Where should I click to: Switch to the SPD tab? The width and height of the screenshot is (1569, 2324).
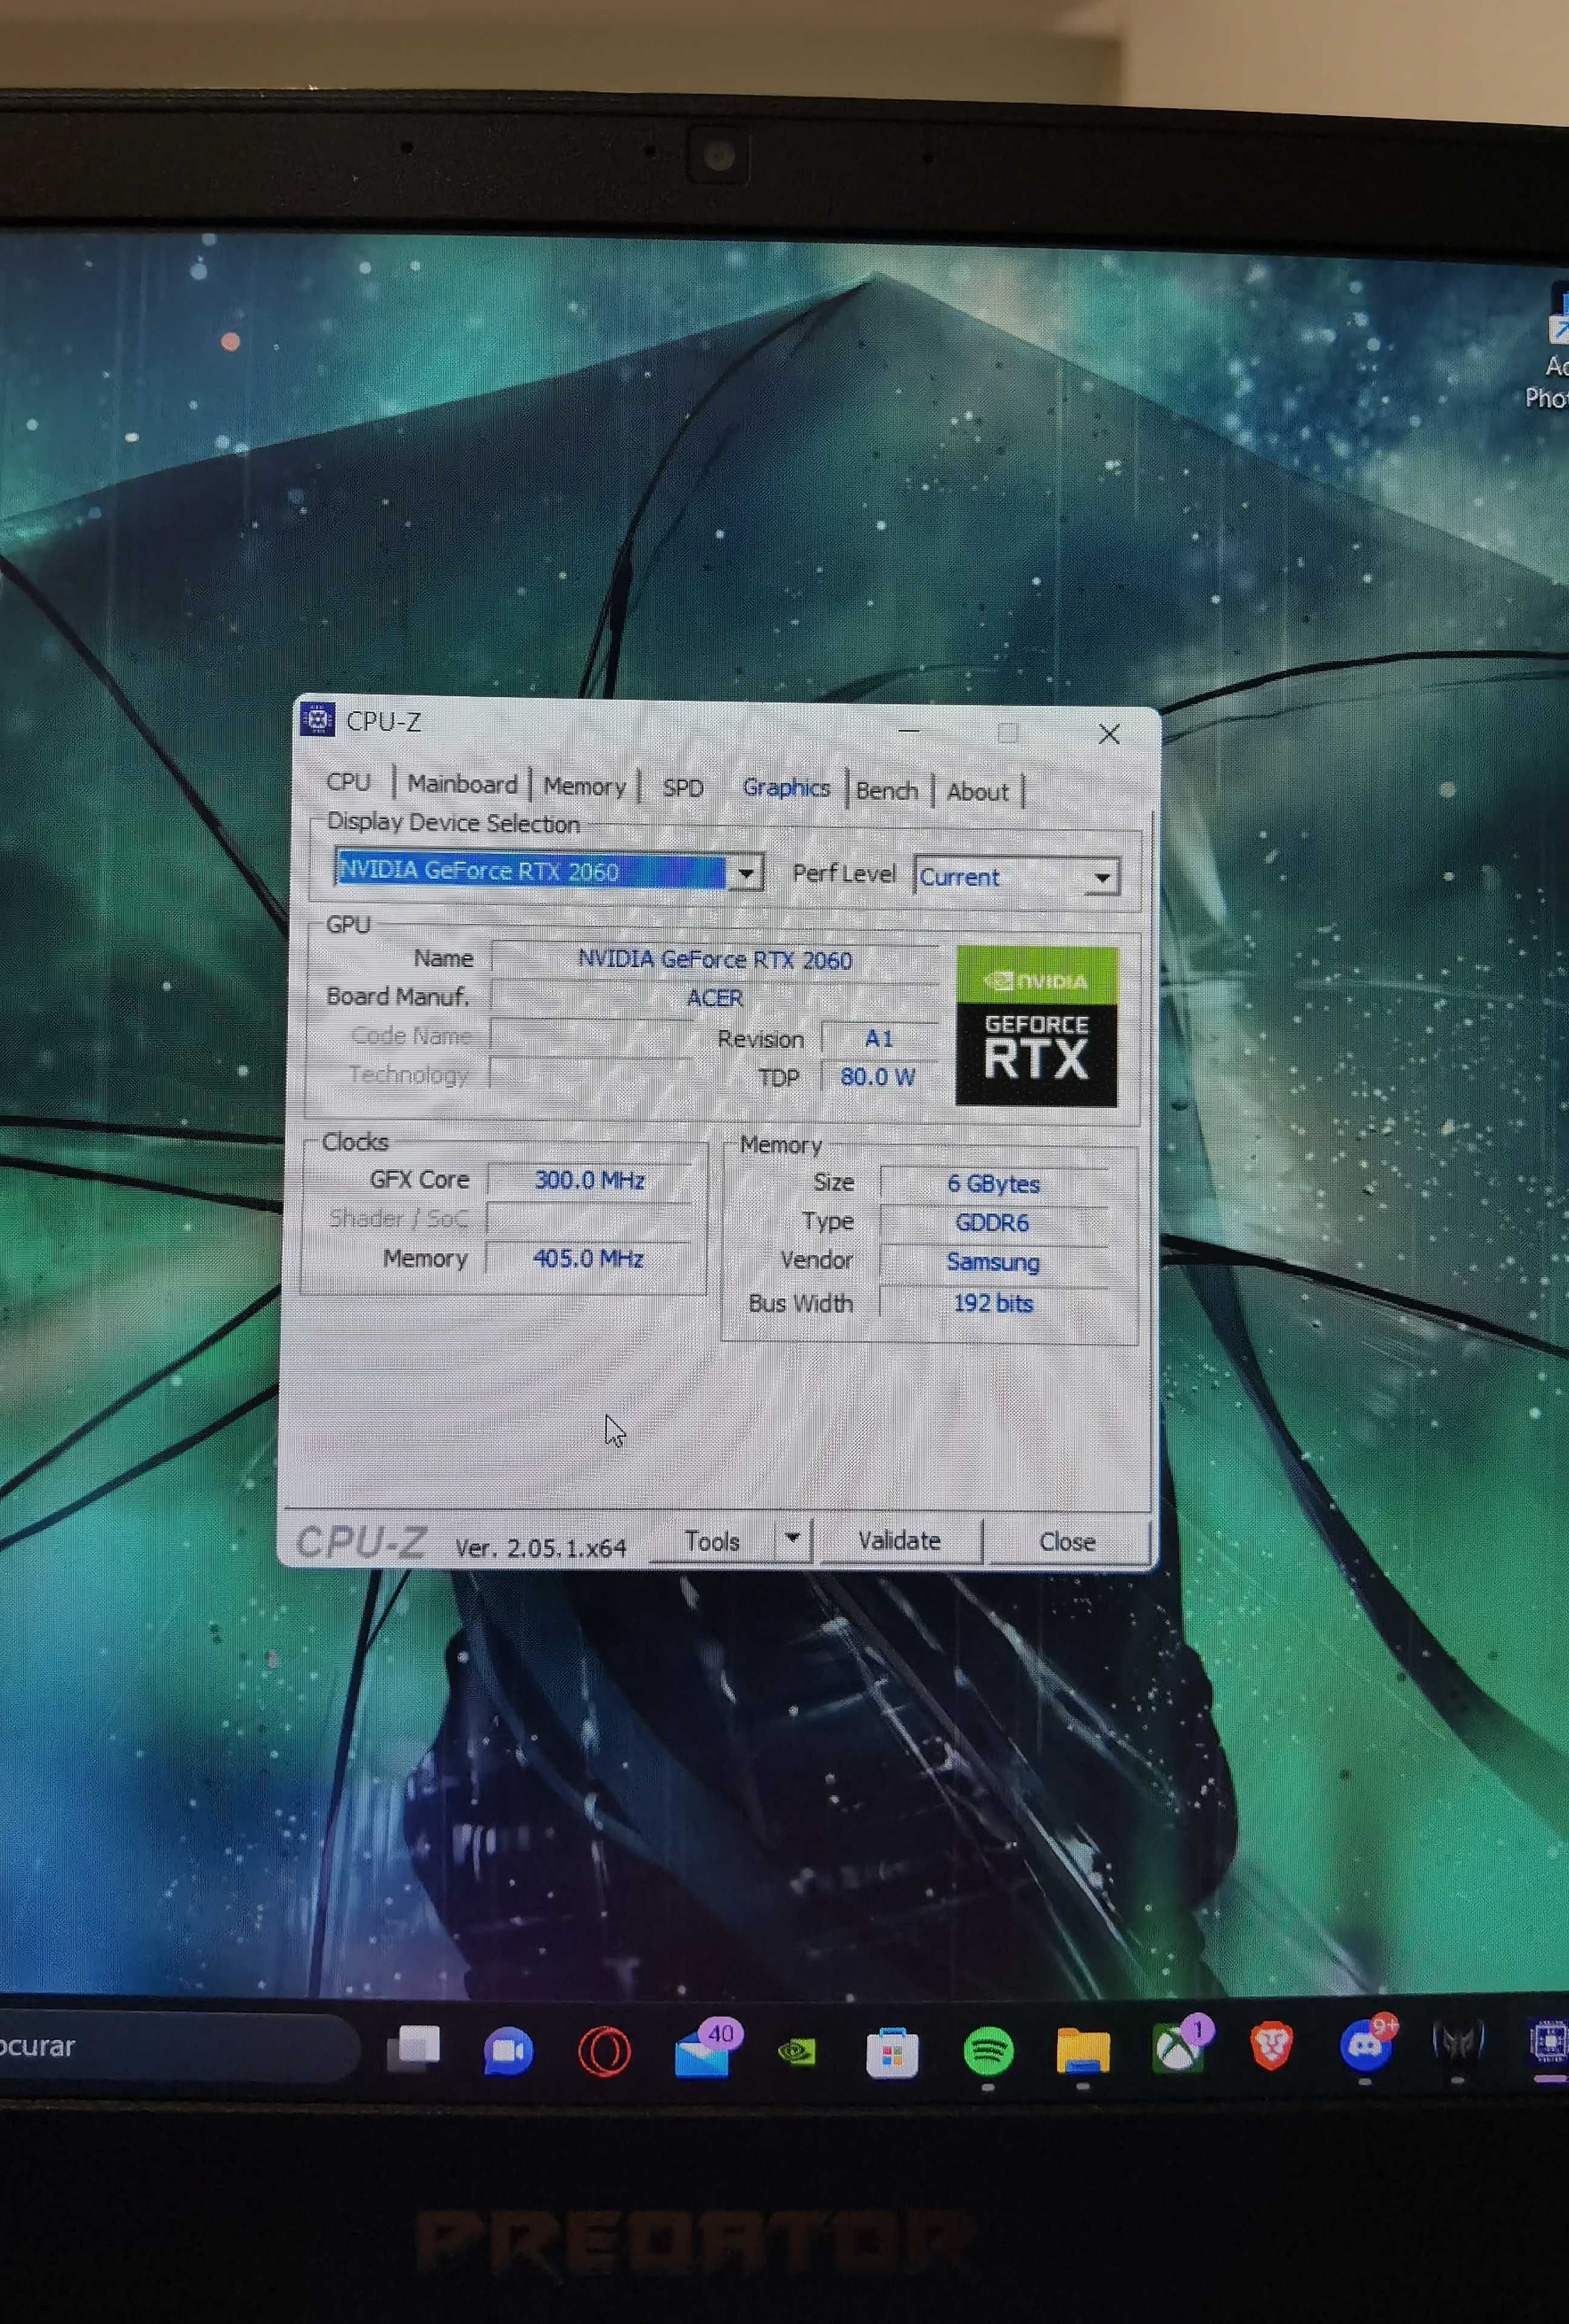click(683, 788)
